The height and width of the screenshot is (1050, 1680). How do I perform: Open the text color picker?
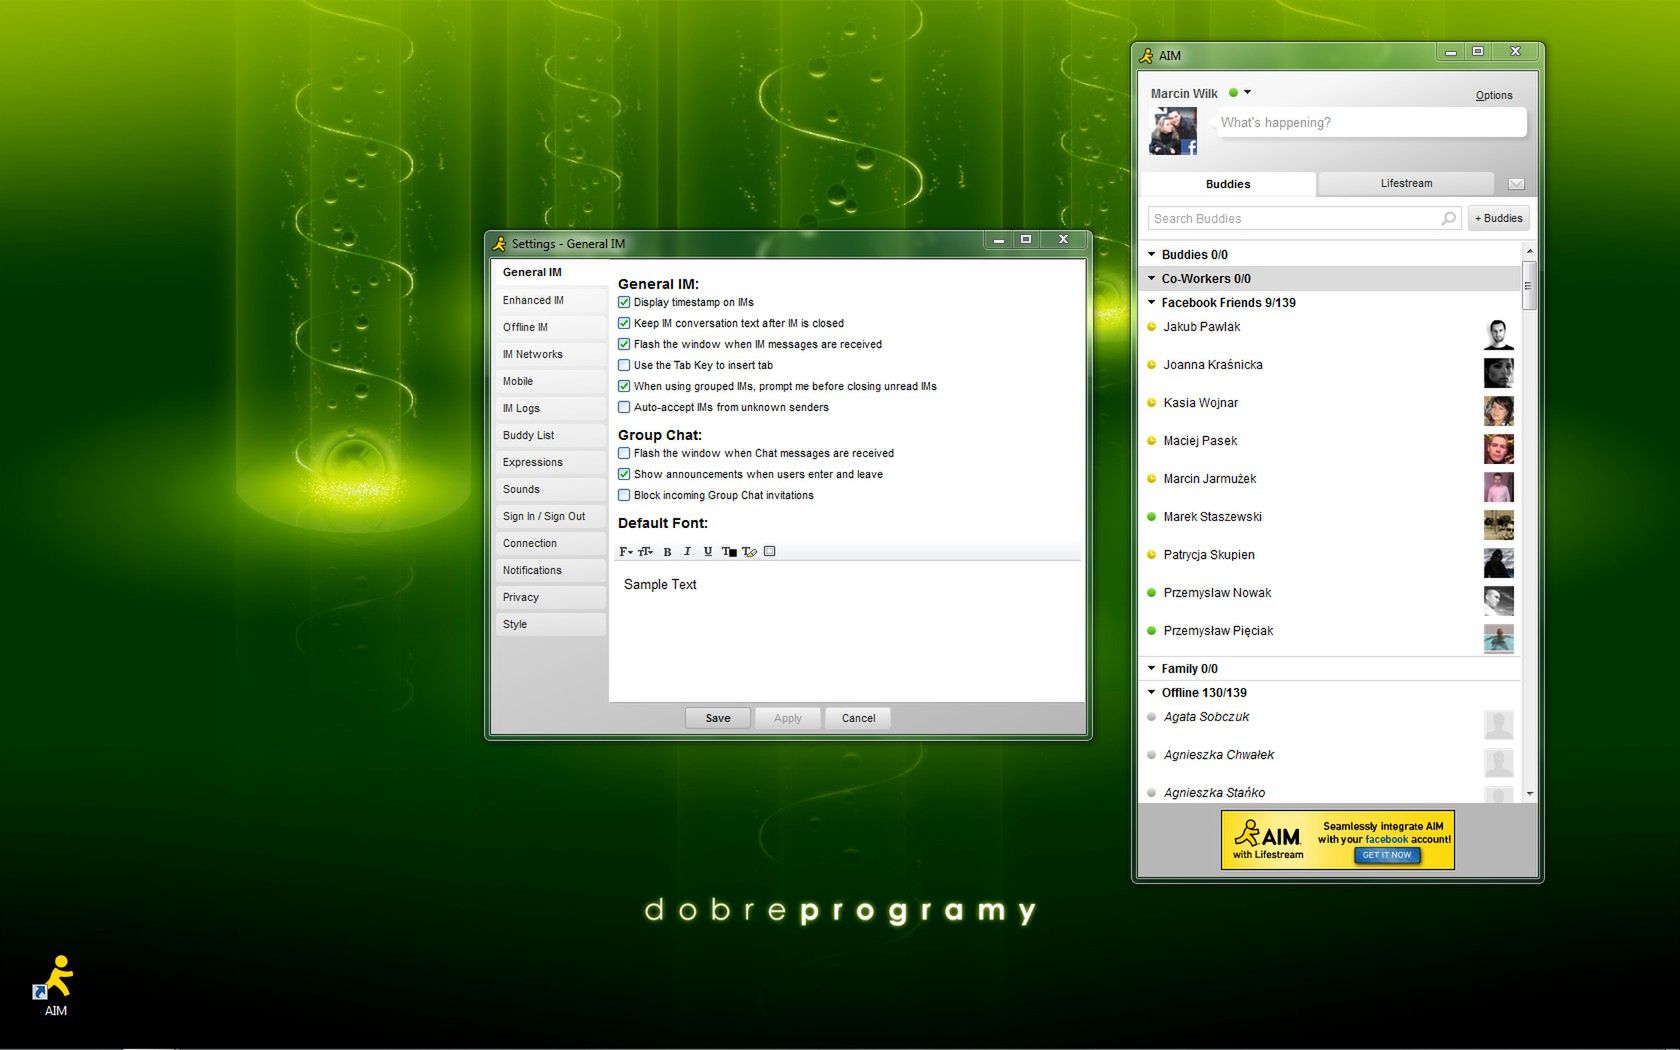729,551
